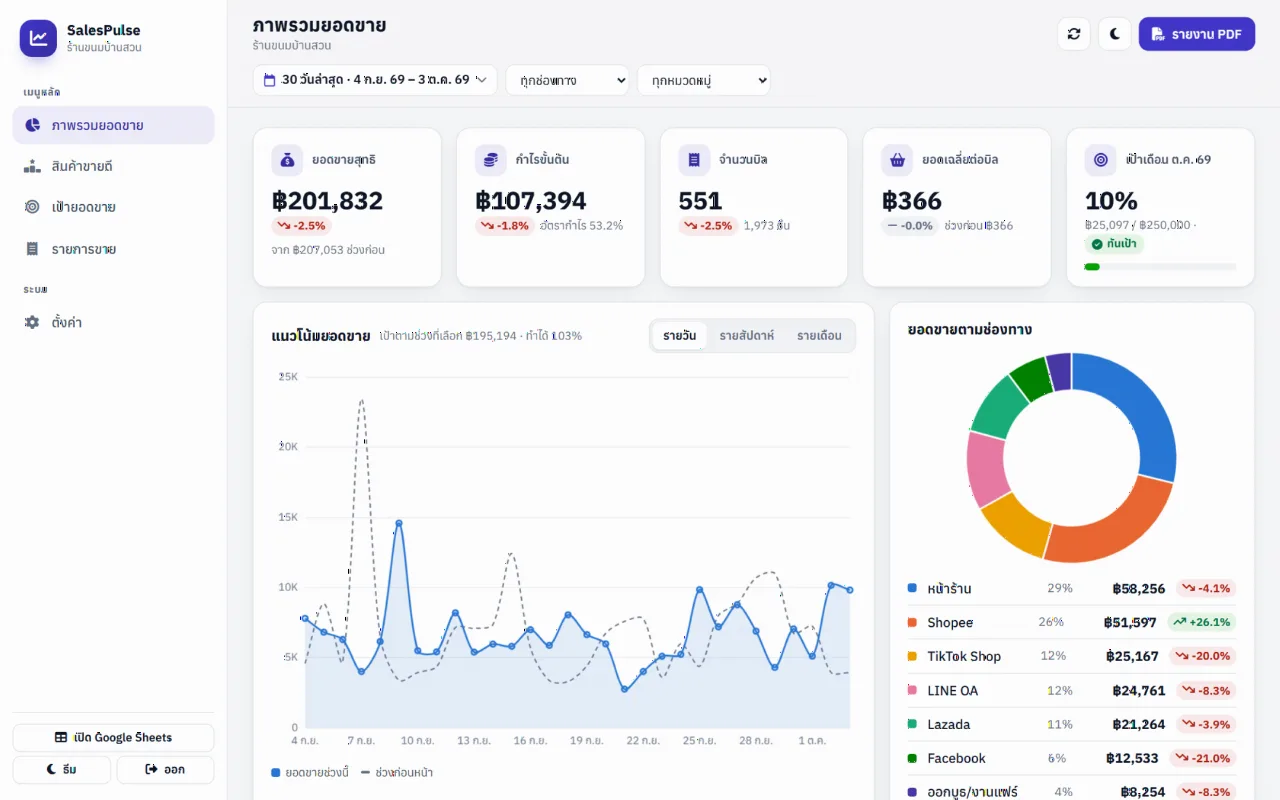The width and height of the screenshot is (1280, 800).
Task: Click the receipt icon beside รายการขาย
Action: pos(32,249)
